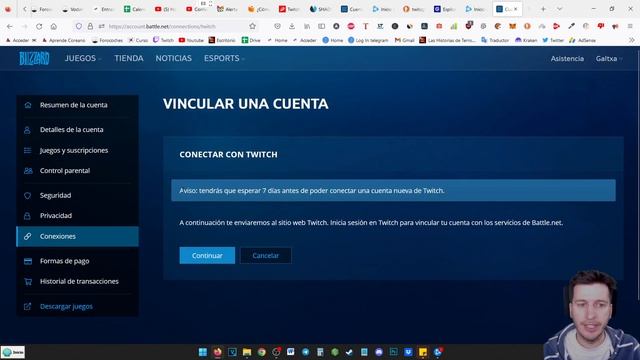
Task: Click the page vertical scrollbar
Action: 638,176
